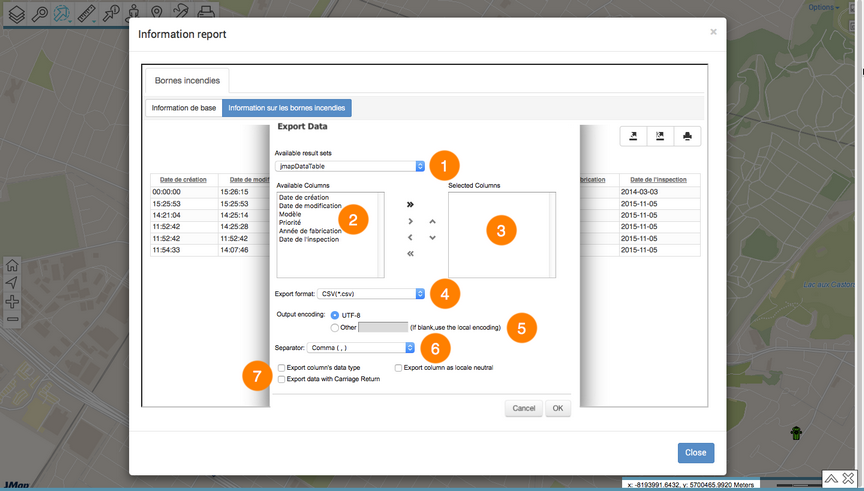The height and width of the screenshot is (491, 864).
Task: Remove all columns with double left arrow
Action: click(x=410, y=253)
